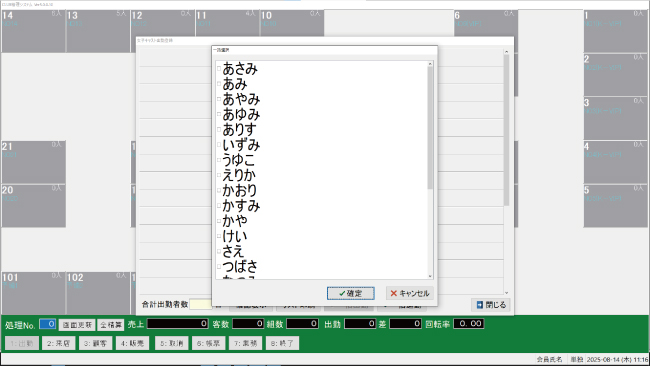Check the つばさ checkbox

218,267
